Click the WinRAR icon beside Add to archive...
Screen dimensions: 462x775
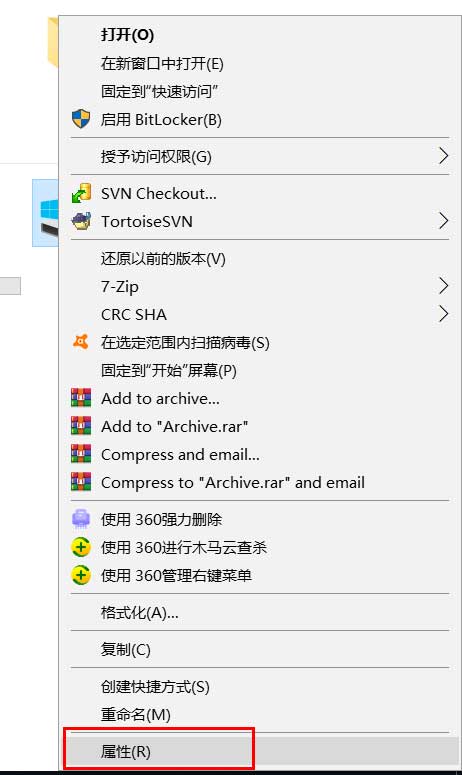click(81, 398)
